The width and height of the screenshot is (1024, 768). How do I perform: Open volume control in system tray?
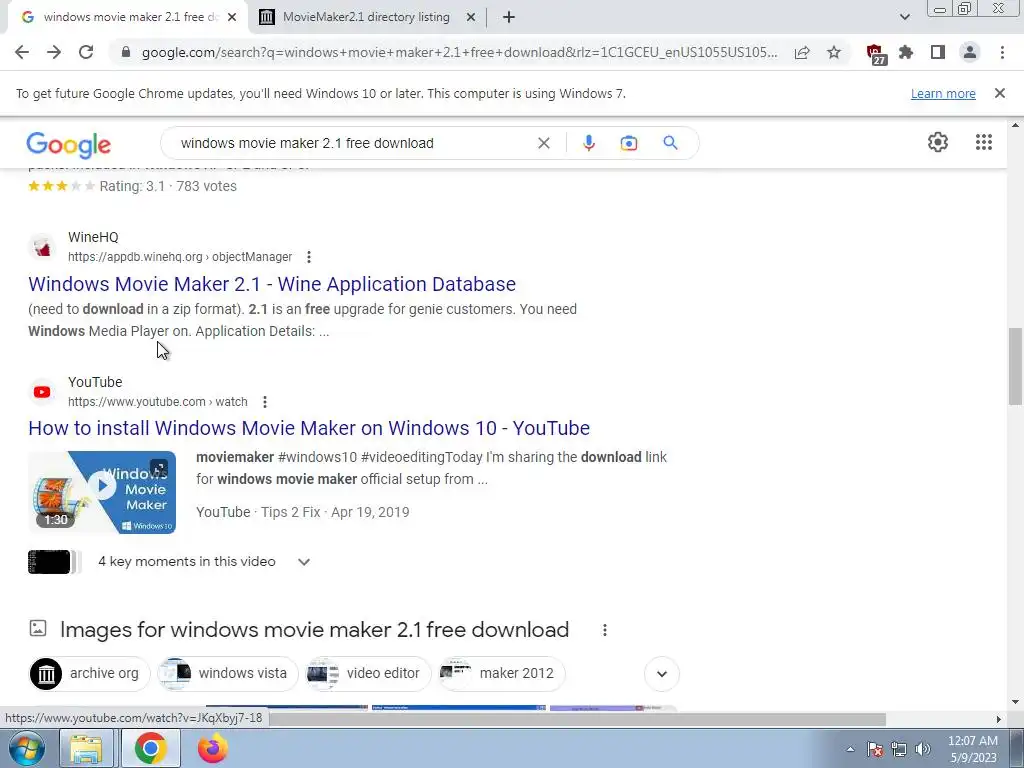coord(923,749)
